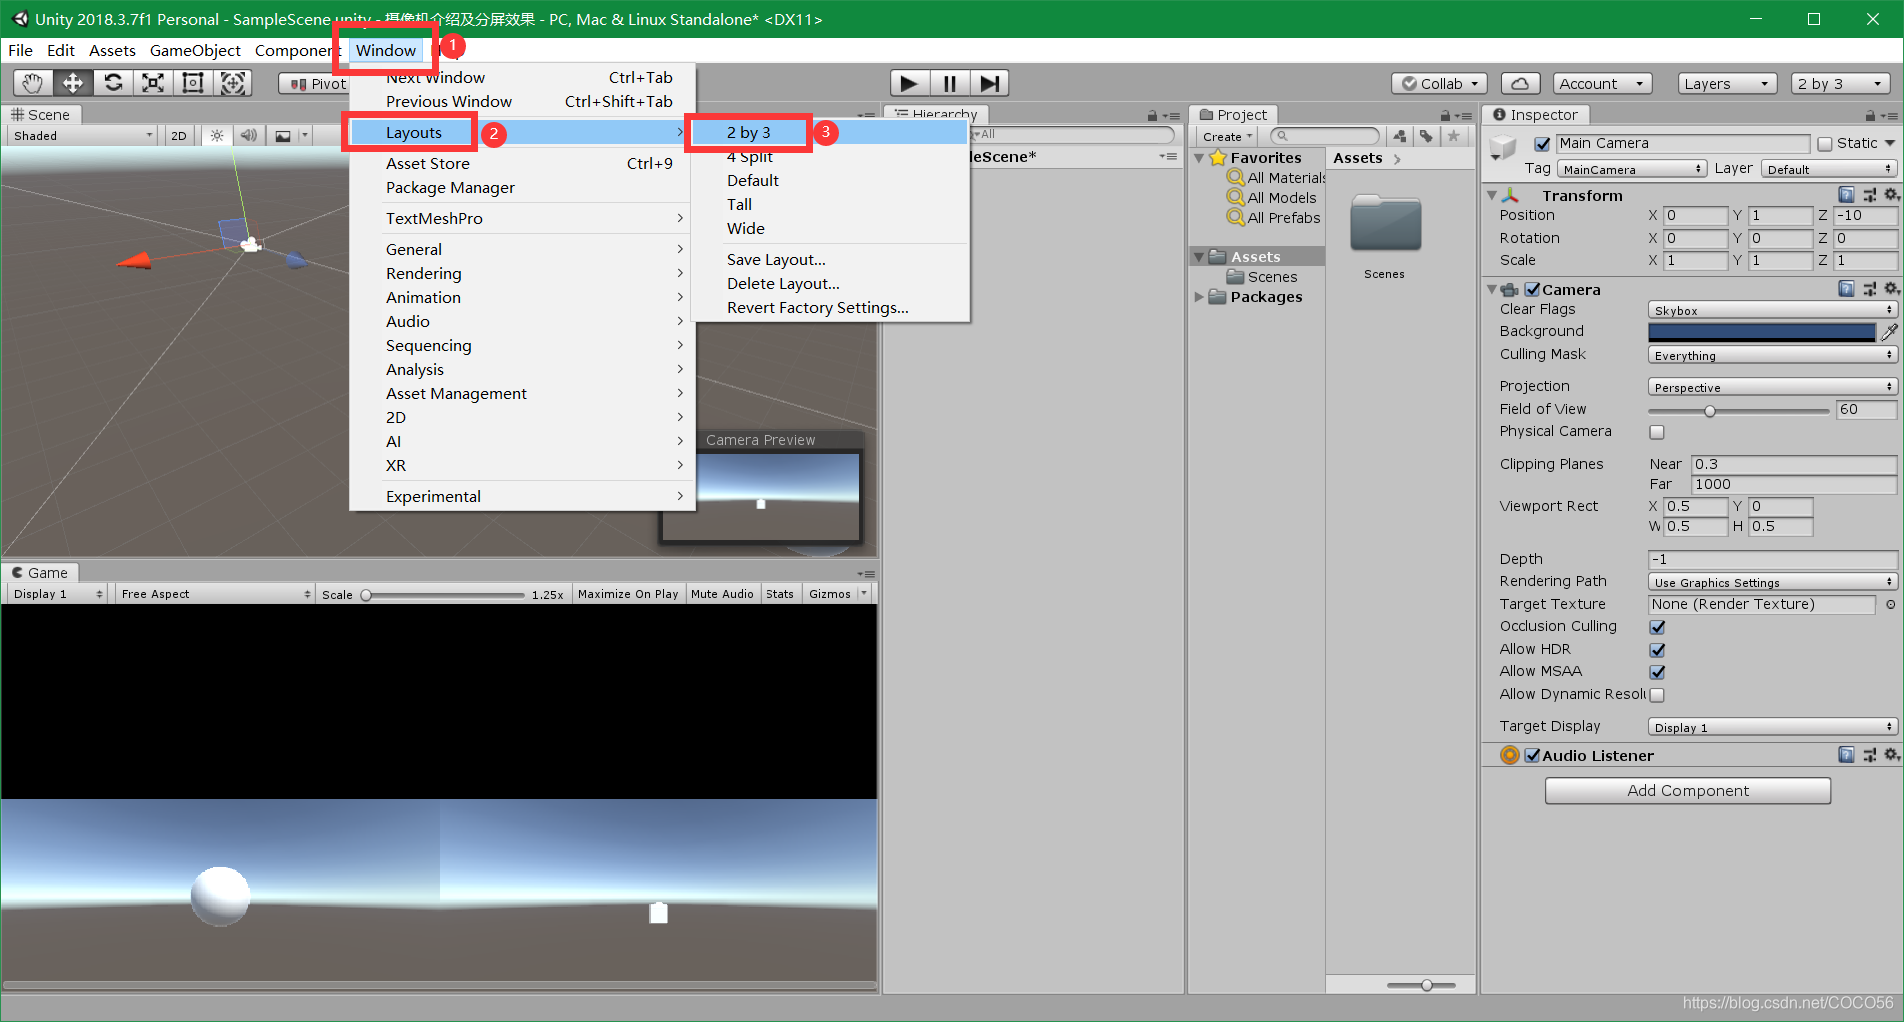Open Transform component gear settings

[1891, 195]
